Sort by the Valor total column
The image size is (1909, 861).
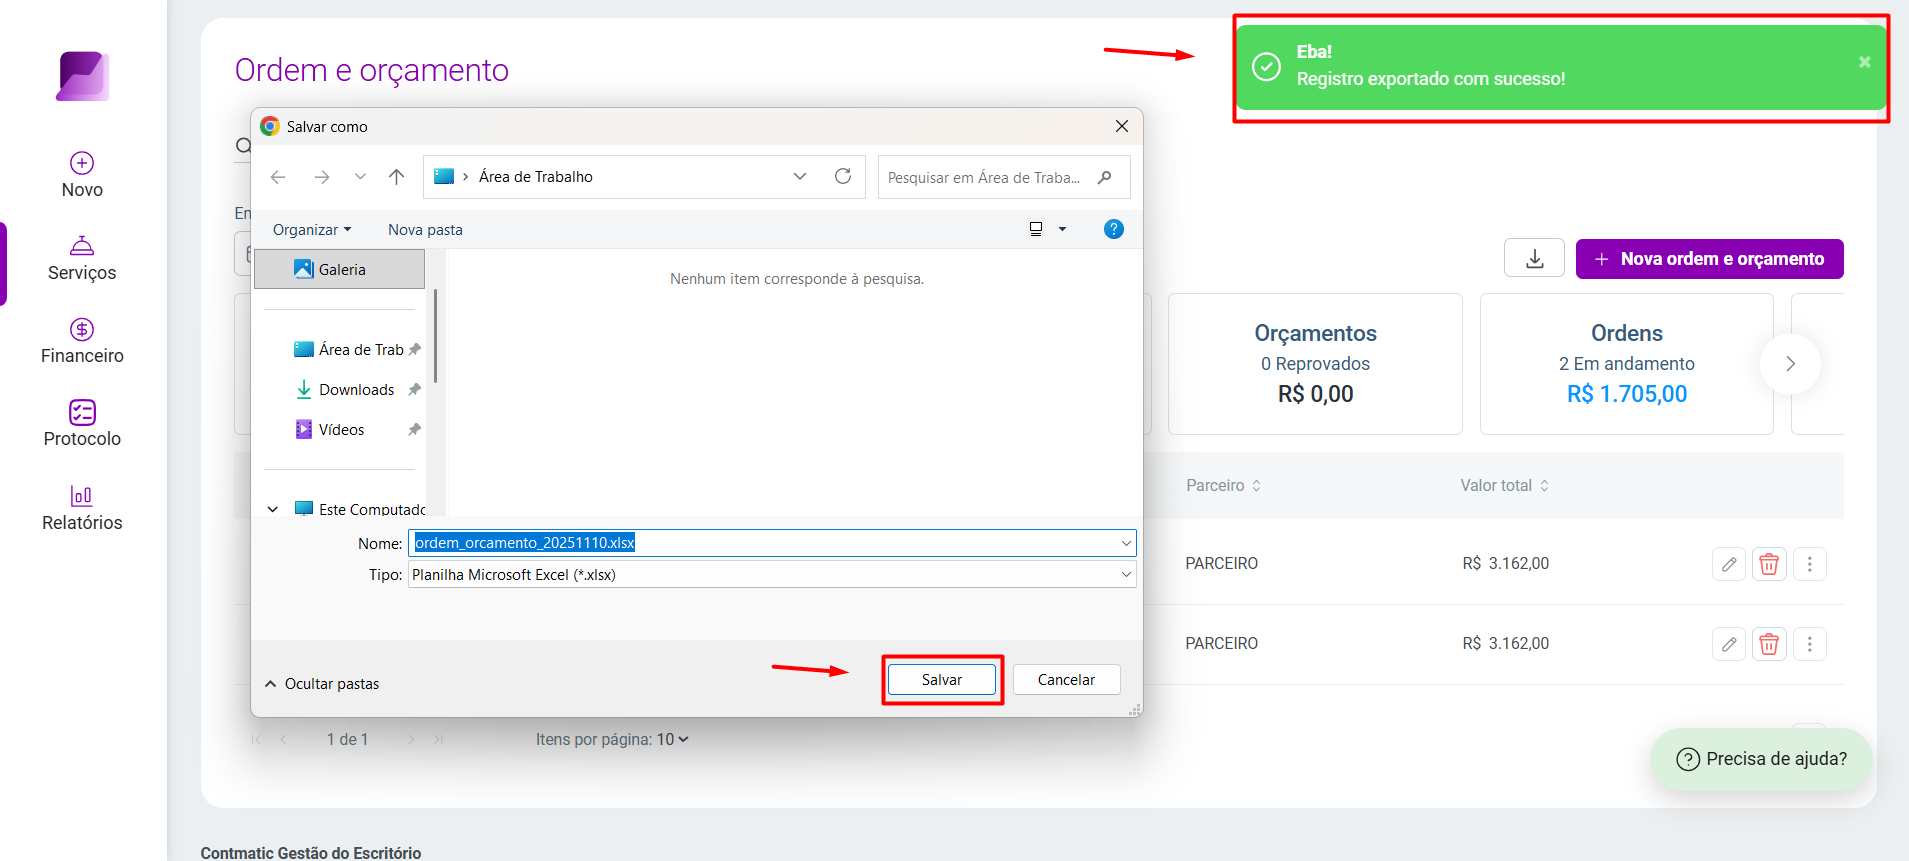click(1504, 485)
